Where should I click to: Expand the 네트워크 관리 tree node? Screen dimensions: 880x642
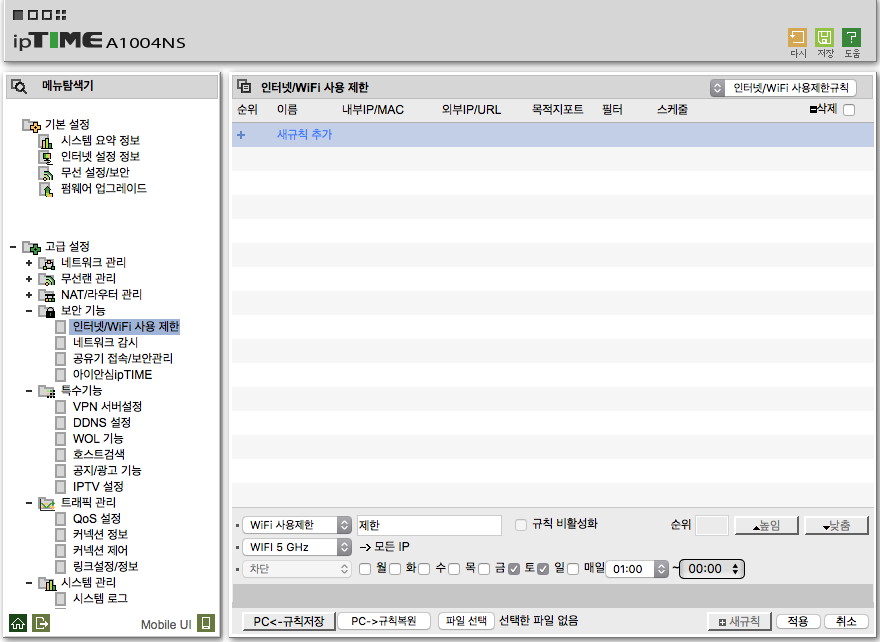(29, 263)
